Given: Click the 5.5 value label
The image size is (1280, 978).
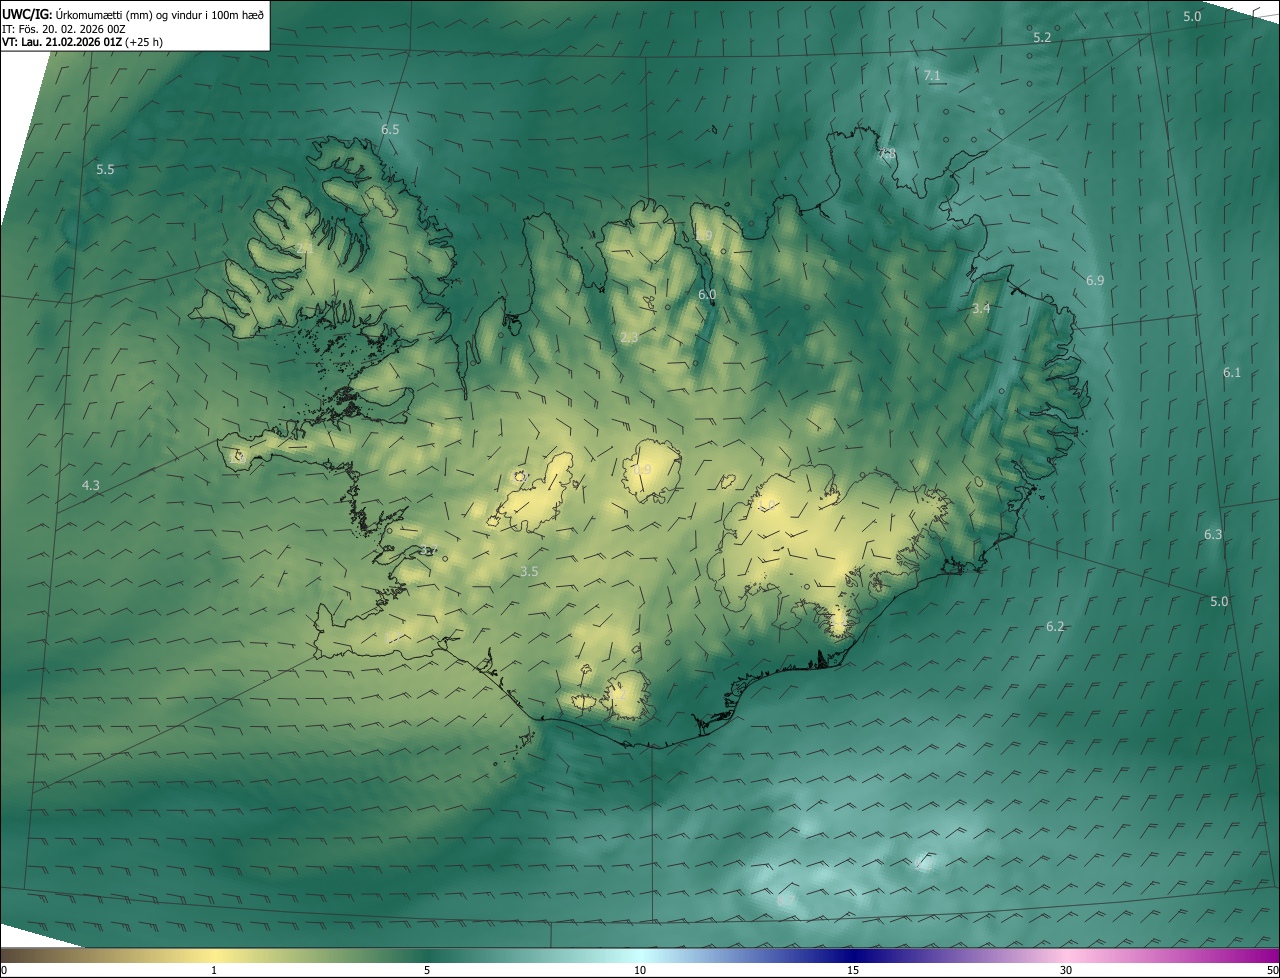Looking at the screenshot, I should click(x=105, y=170).
